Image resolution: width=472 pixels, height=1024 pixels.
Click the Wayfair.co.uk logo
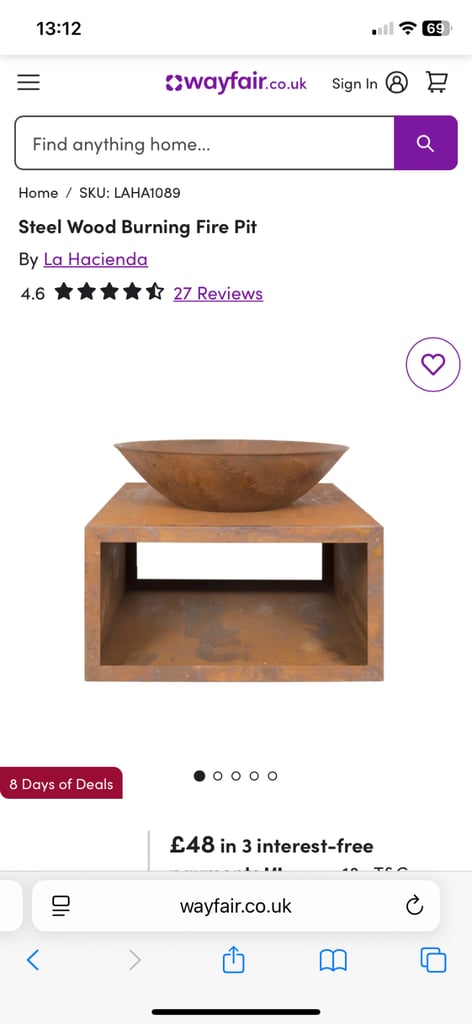pyautogui.click(x=236, y=84)
